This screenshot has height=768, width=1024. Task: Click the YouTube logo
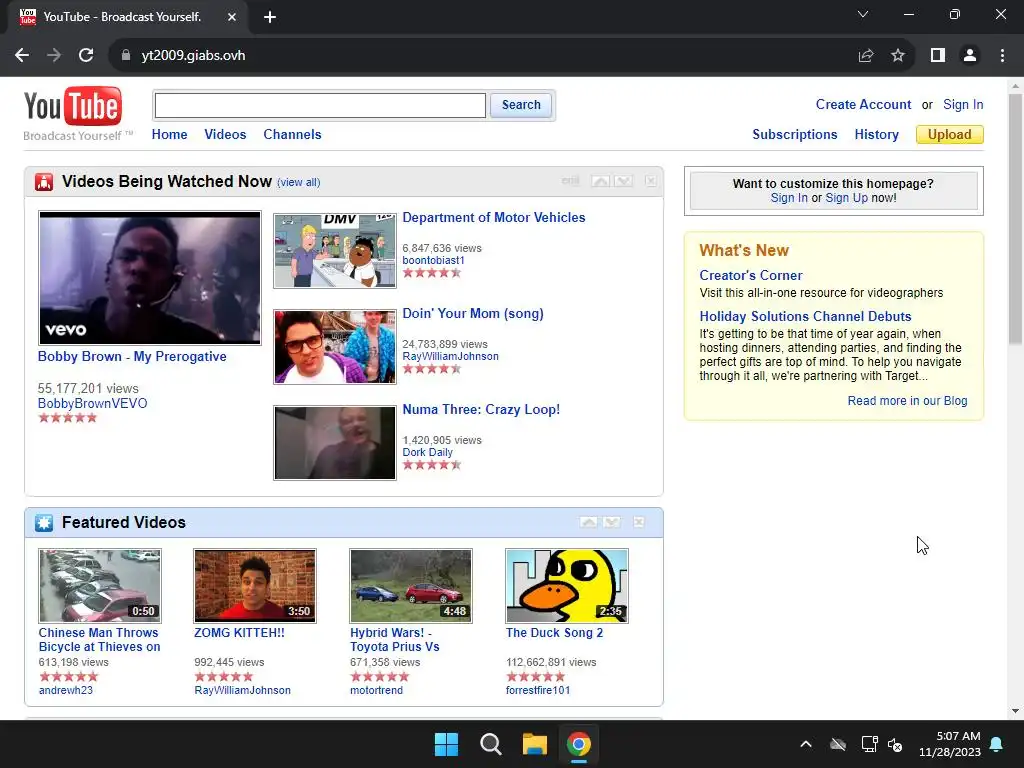72,106
